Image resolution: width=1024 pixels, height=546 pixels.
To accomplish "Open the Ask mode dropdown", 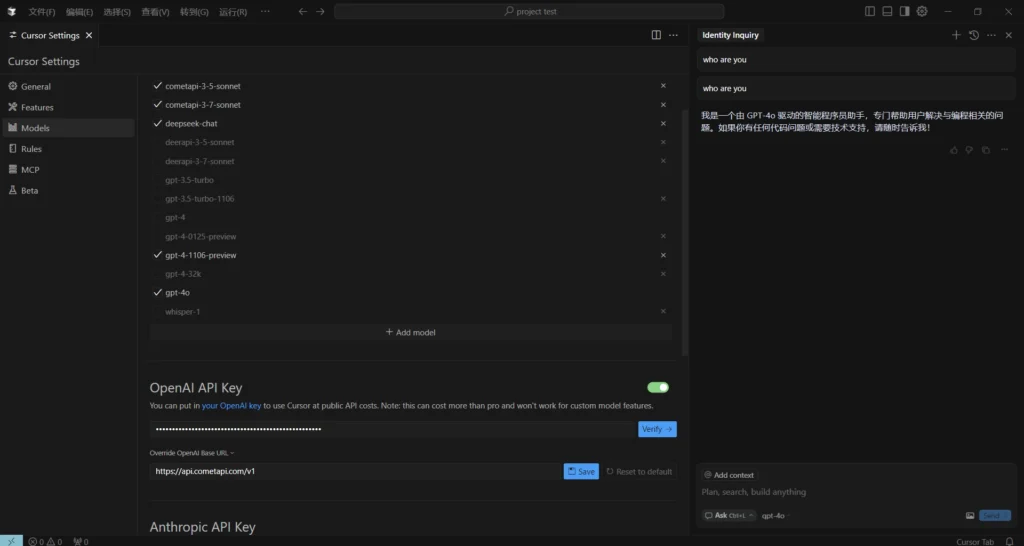I will [x=729, y=516].
